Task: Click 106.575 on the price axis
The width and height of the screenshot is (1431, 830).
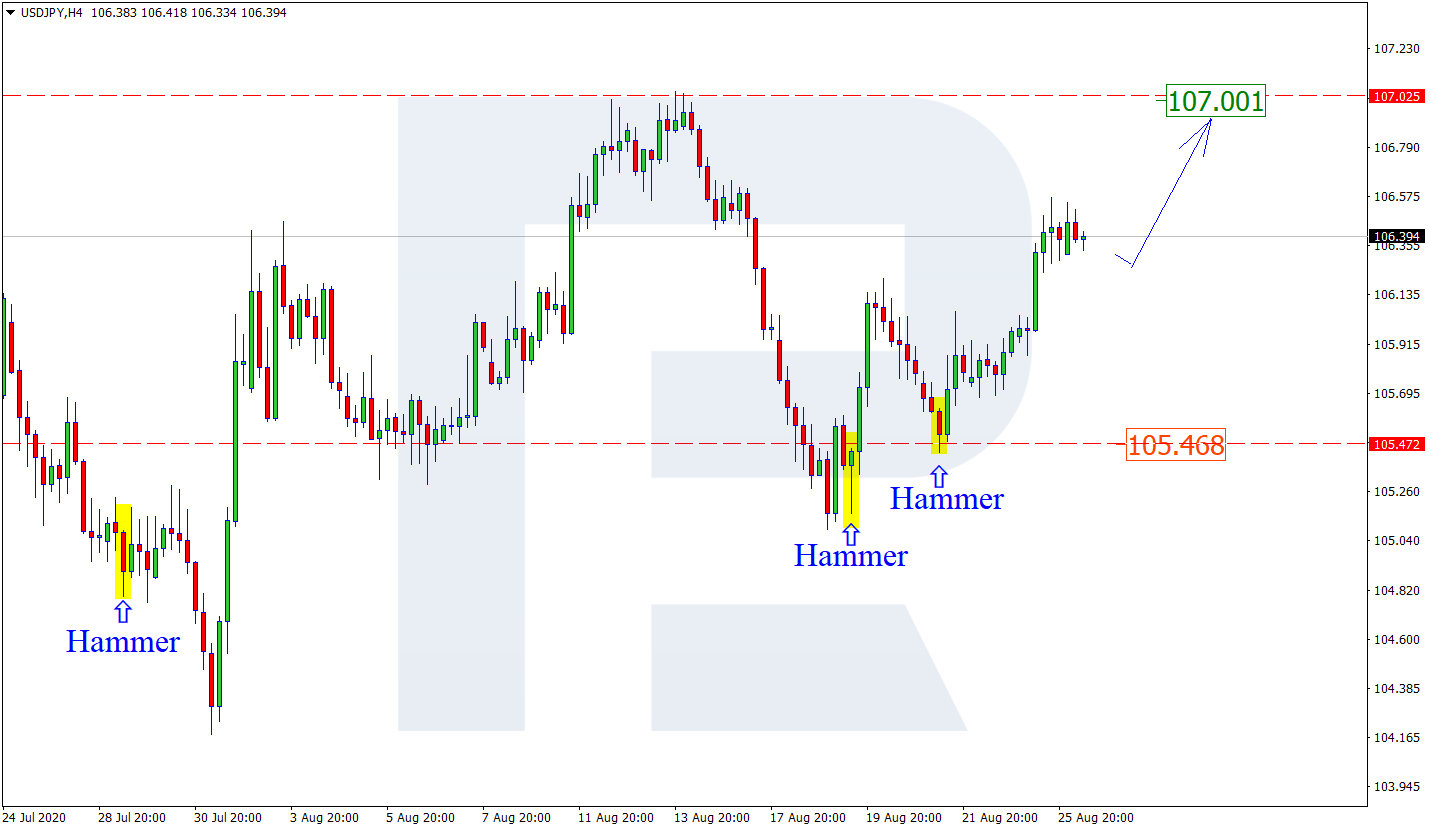Action: pyautogui.click(x=1397, y=197)
